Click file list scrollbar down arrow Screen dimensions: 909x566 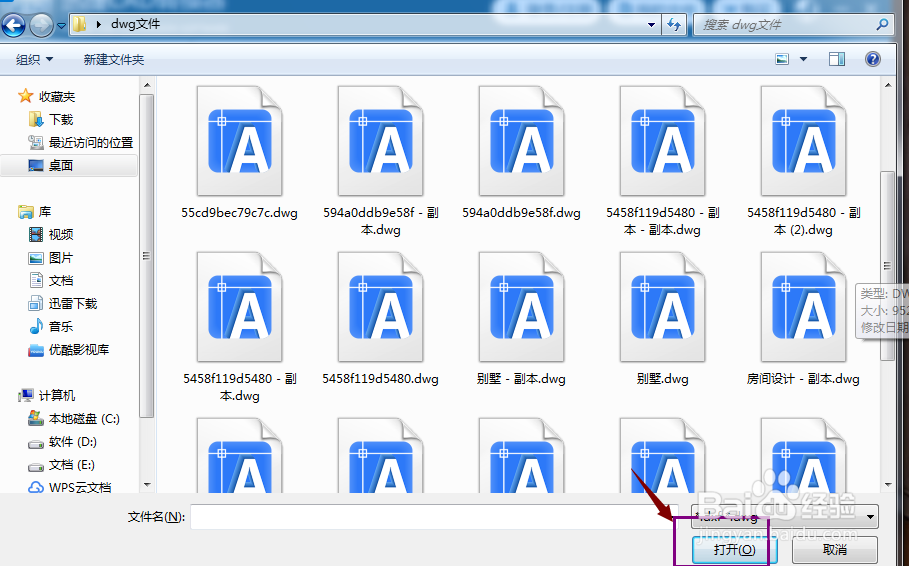pos(888,485)
